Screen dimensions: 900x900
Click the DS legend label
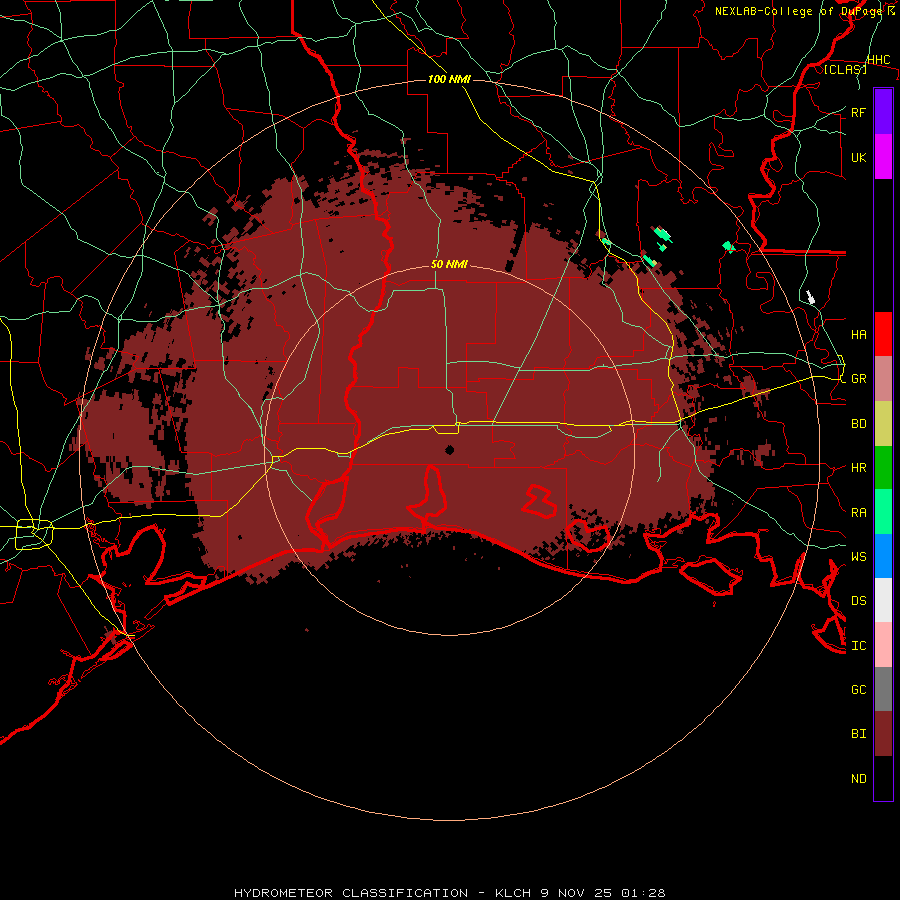[858, 601]
